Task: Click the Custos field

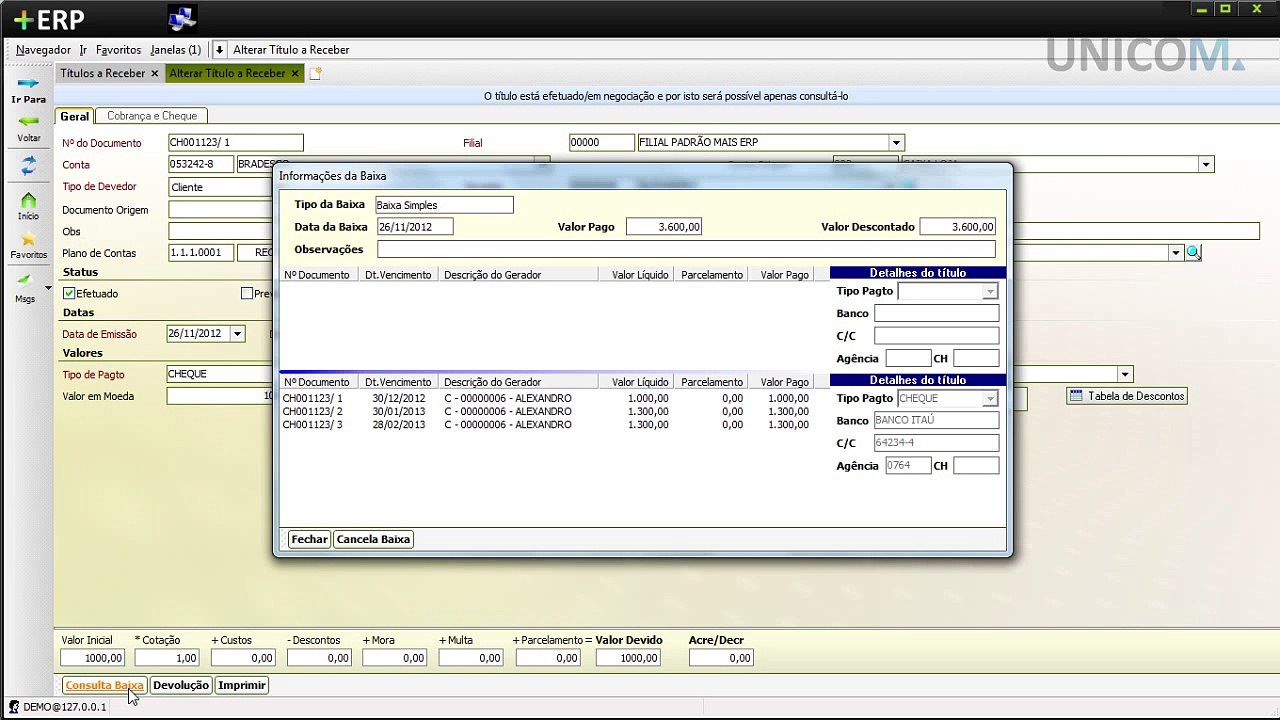Action: coord(243,658)
